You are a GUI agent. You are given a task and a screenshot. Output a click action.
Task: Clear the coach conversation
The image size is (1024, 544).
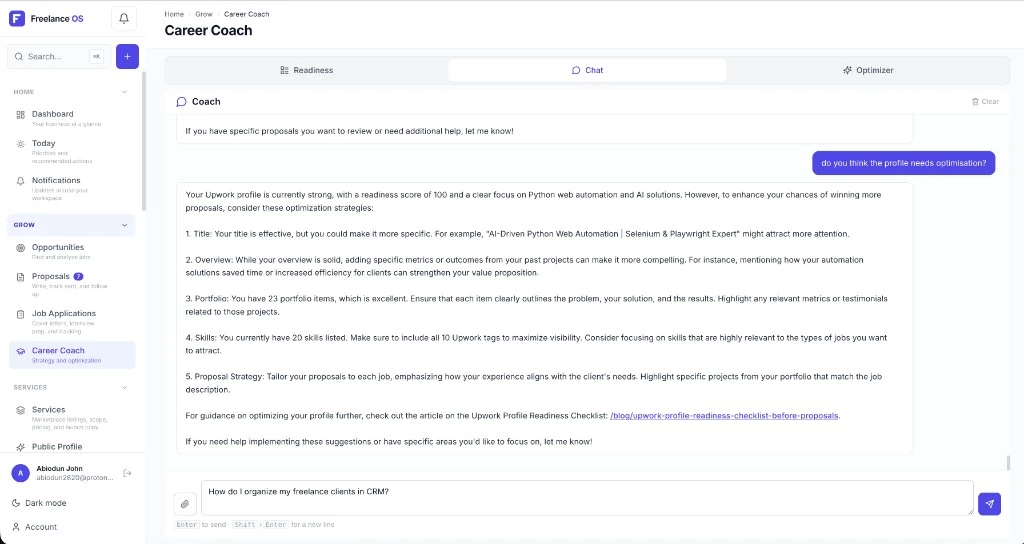pos(985,101)
